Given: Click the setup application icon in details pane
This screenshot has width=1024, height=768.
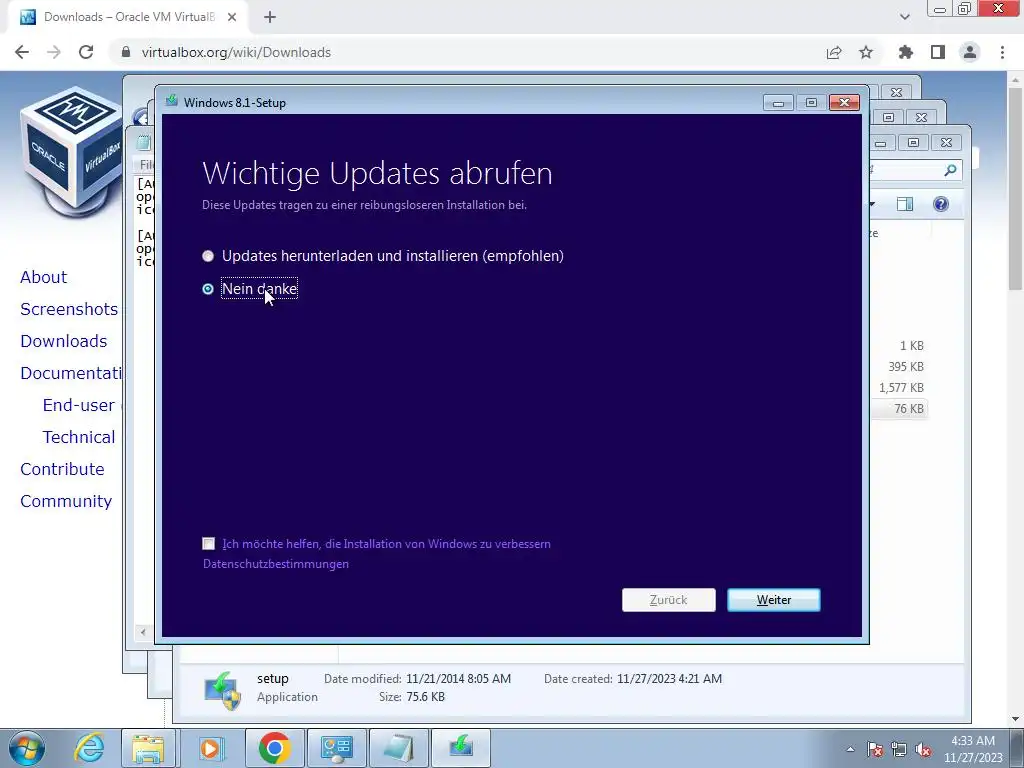Looking at the screenshot, I should pos(222,689).
